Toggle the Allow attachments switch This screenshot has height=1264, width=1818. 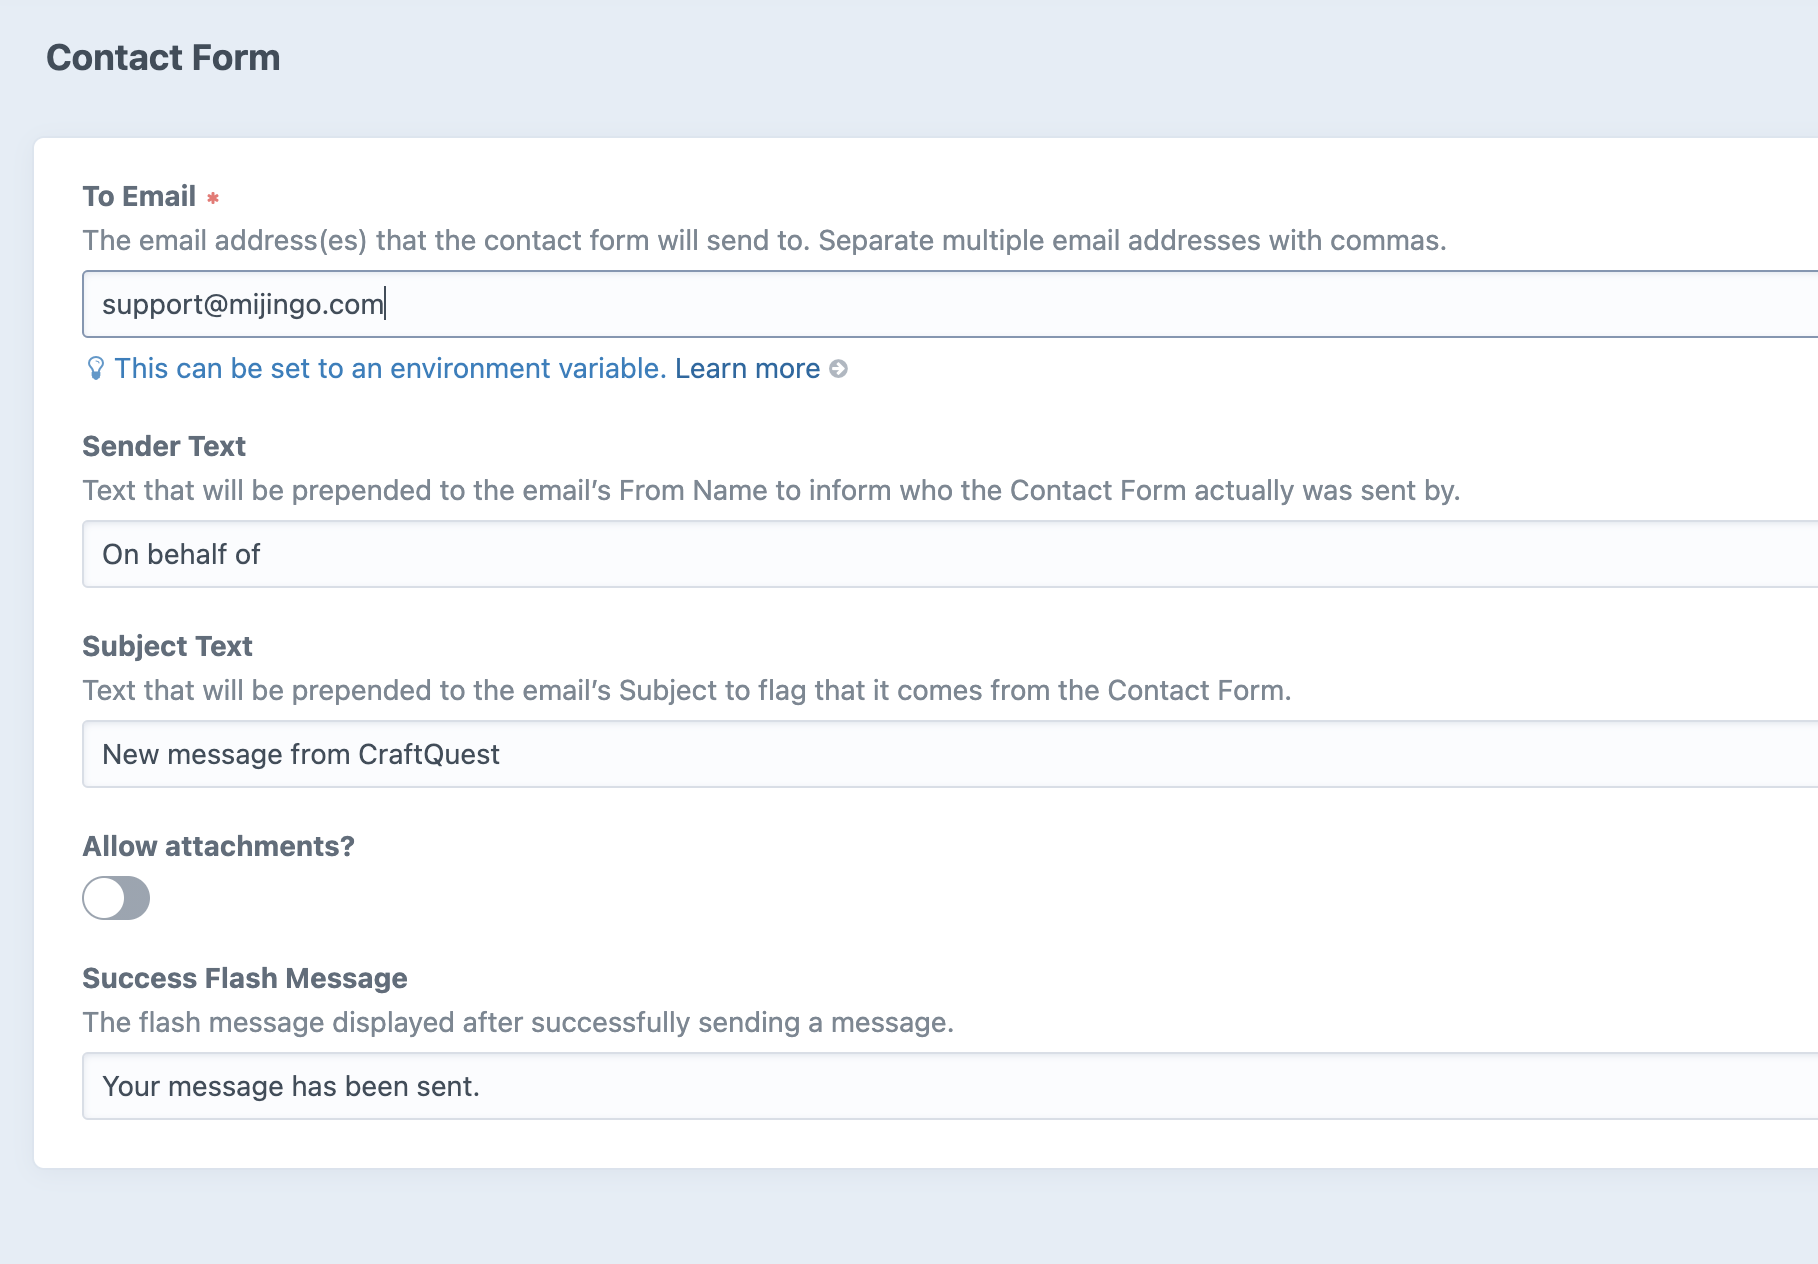[116, 898]
